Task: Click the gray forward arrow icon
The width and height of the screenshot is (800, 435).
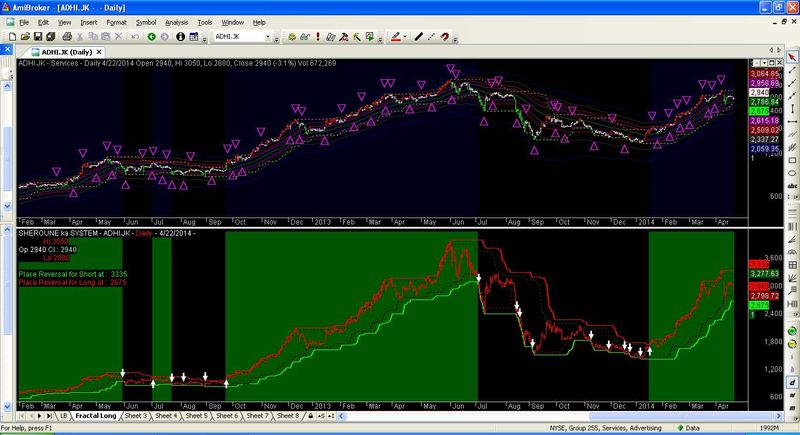Action: point(164,37)
